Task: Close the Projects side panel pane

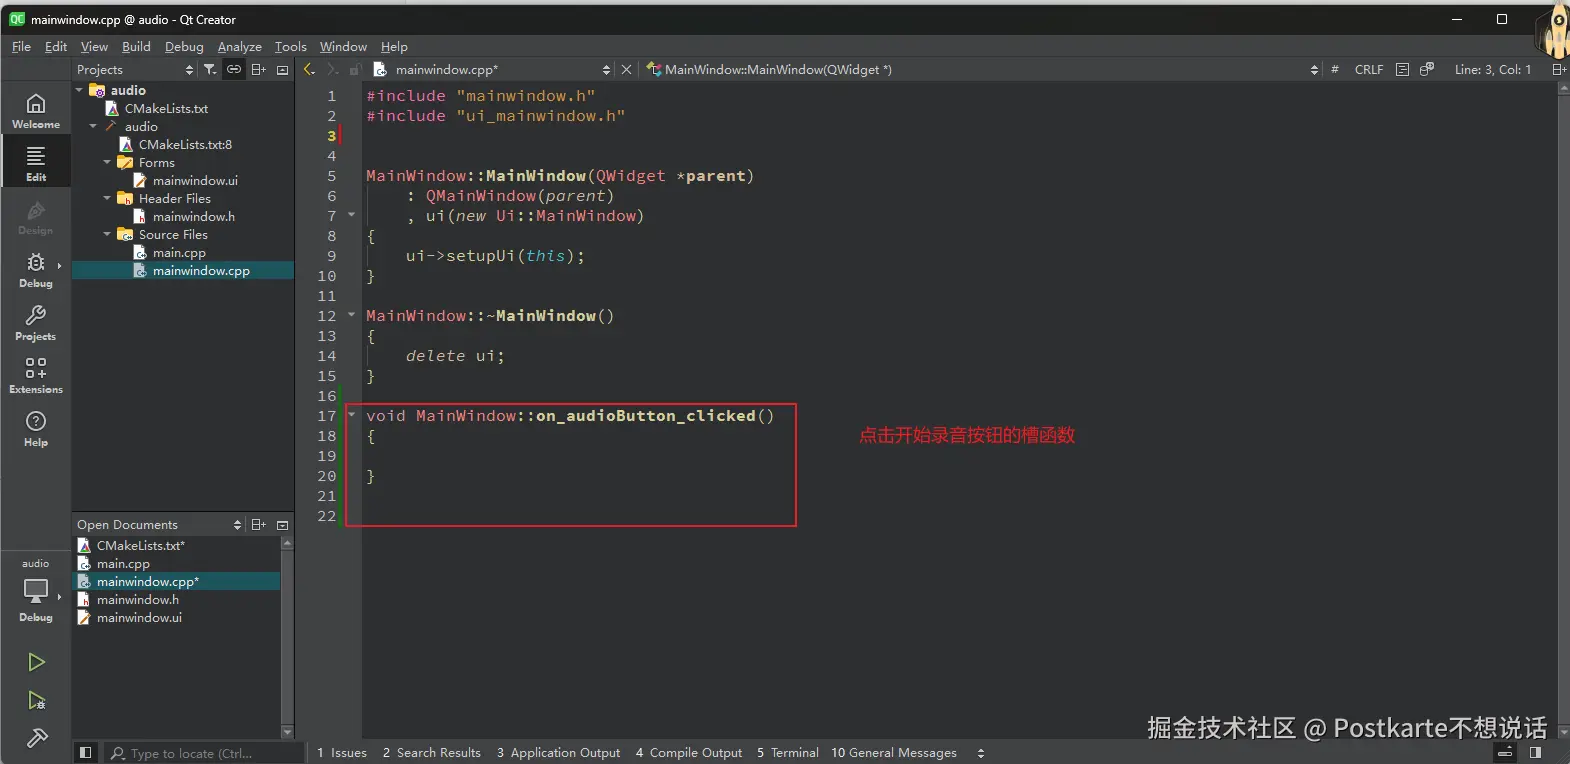Action: click(x=283, y=69)
